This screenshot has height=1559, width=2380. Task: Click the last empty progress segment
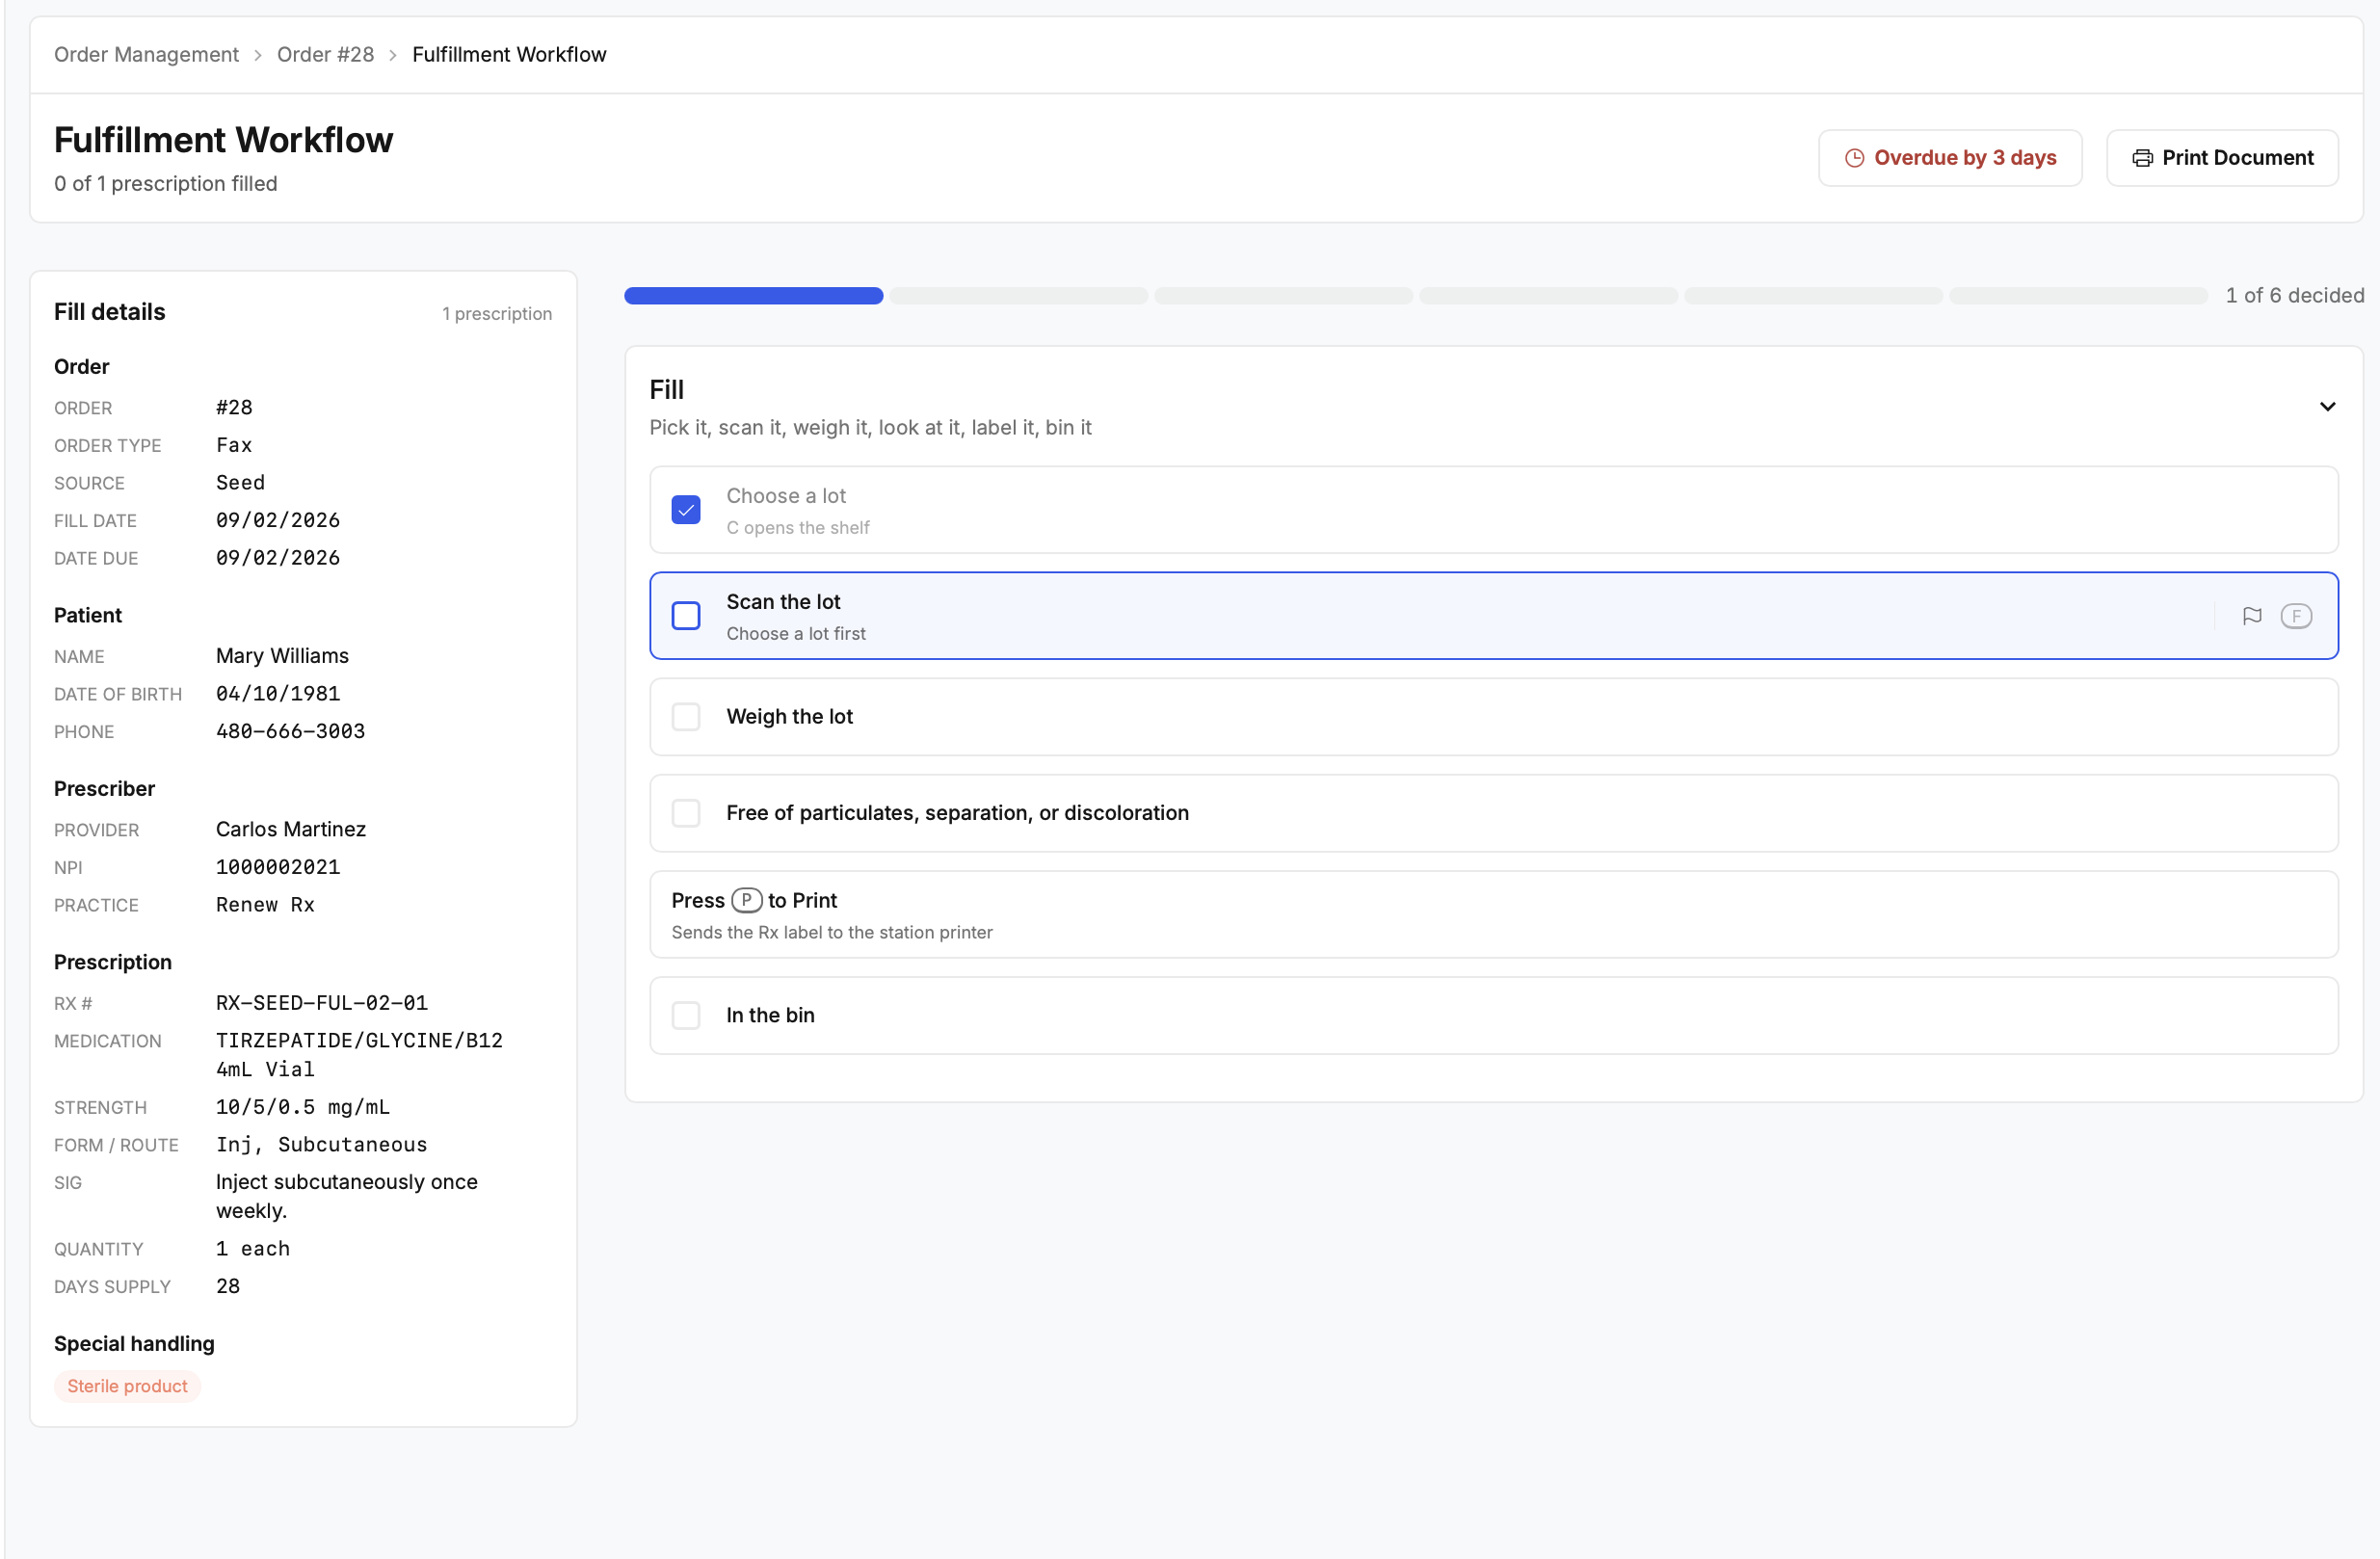point(2078,296)
